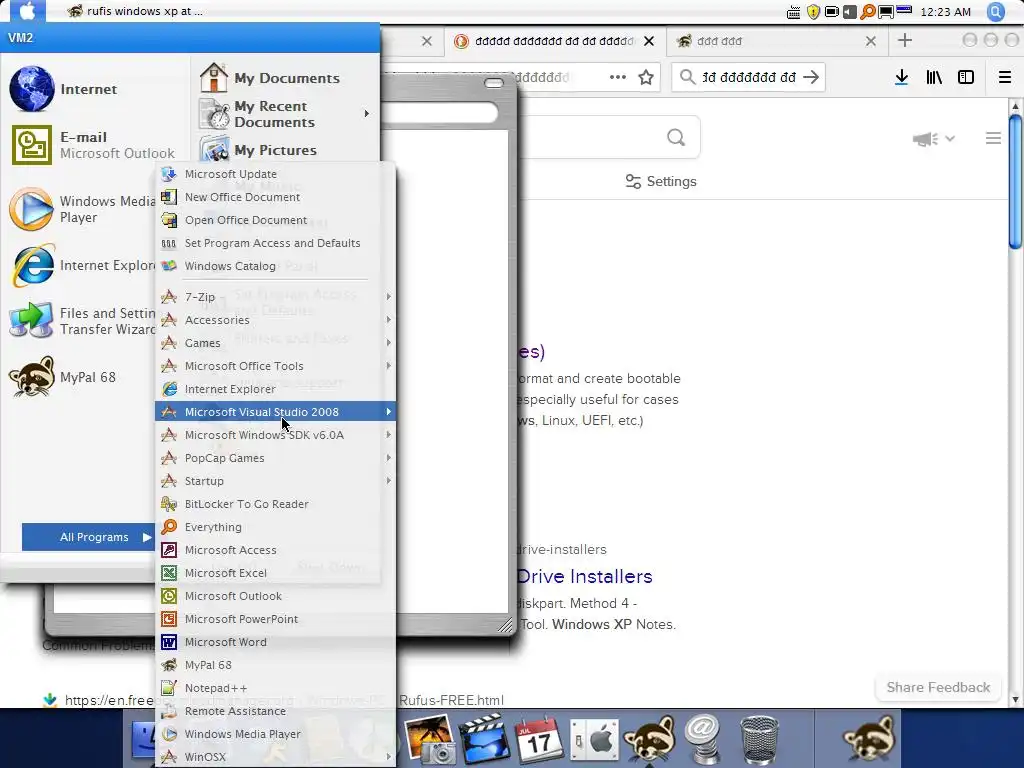
Task: Click the All Programs button
Action: (x=88, y=537)
